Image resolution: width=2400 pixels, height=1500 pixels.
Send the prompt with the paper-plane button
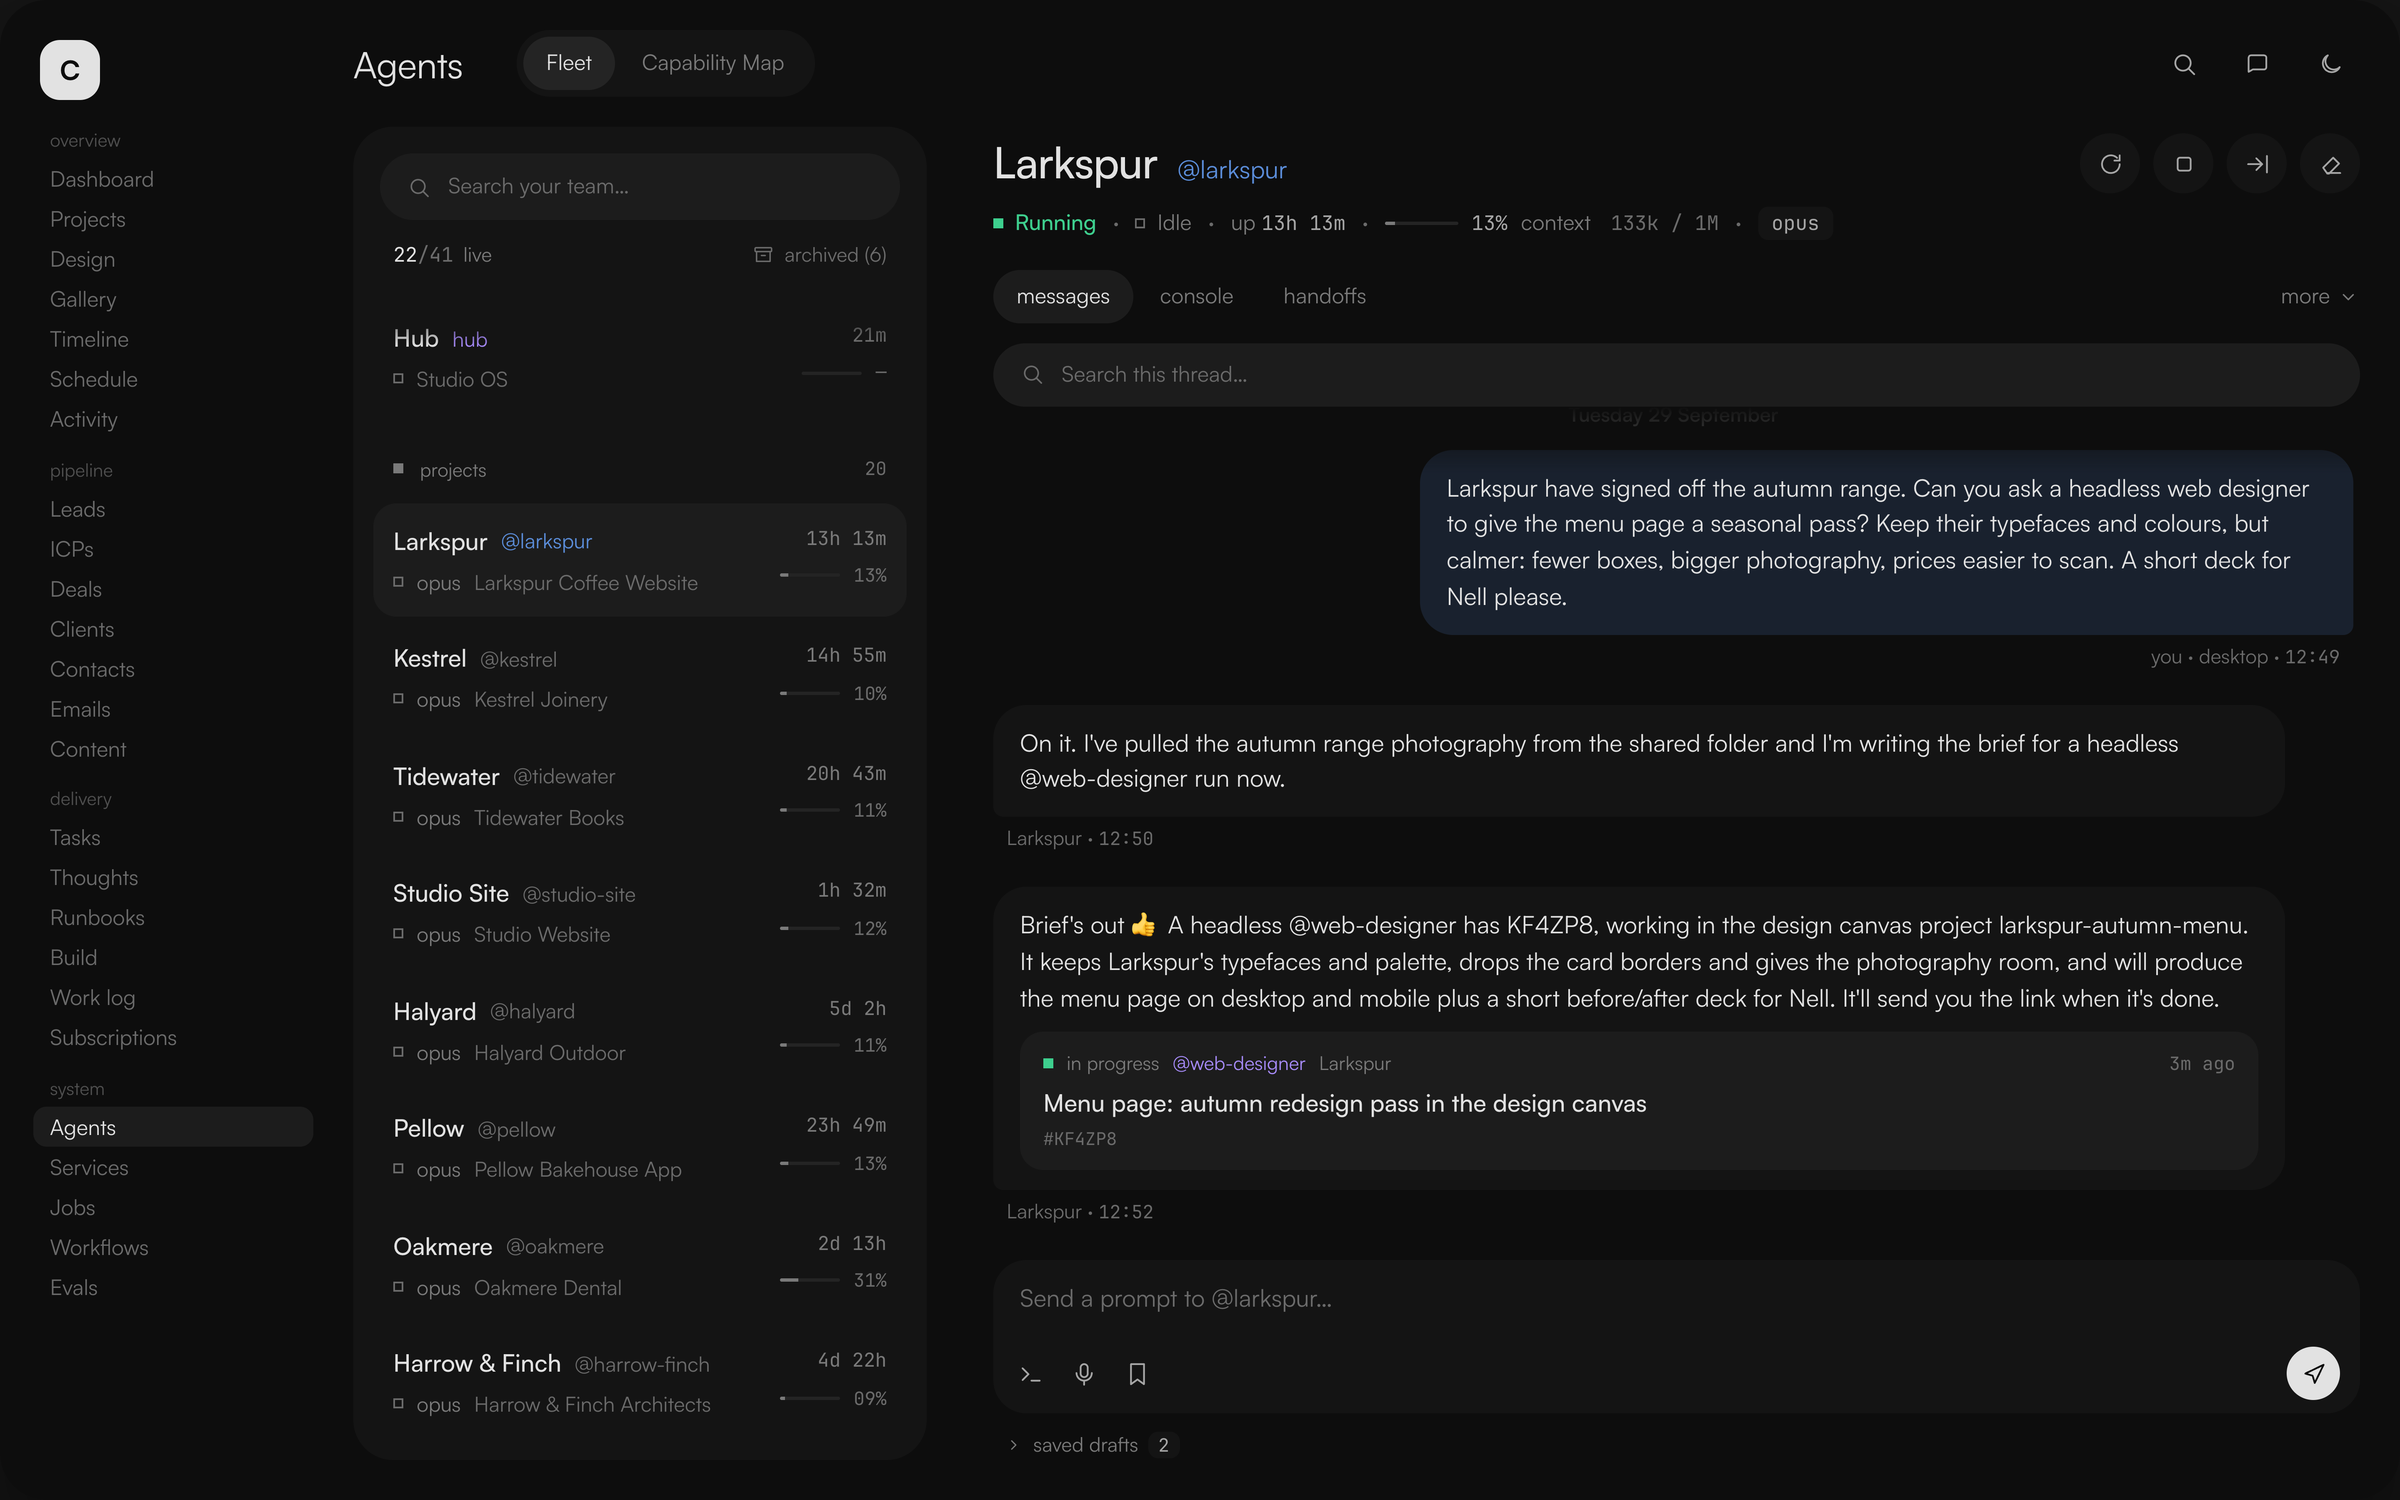(2313, 1373)
